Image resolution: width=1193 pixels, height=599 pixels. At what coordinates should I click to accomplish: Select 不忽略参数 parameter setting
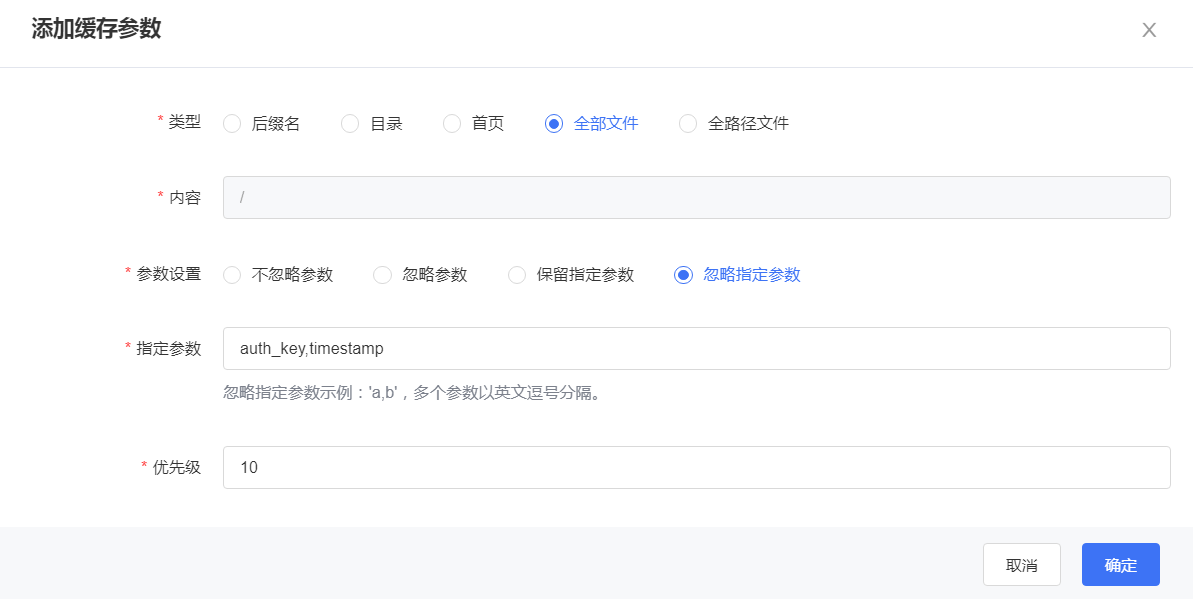[x=232, y=275]
